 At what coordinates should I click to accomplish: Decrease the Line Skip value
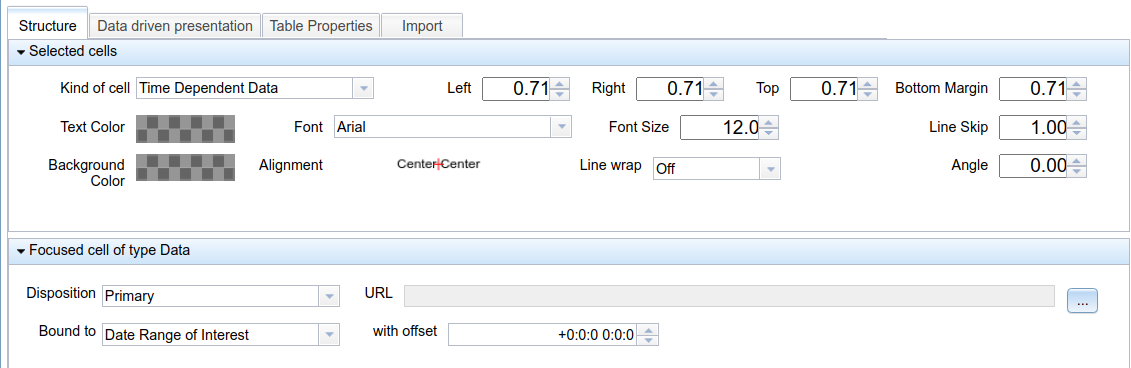tap(1077, 133)
